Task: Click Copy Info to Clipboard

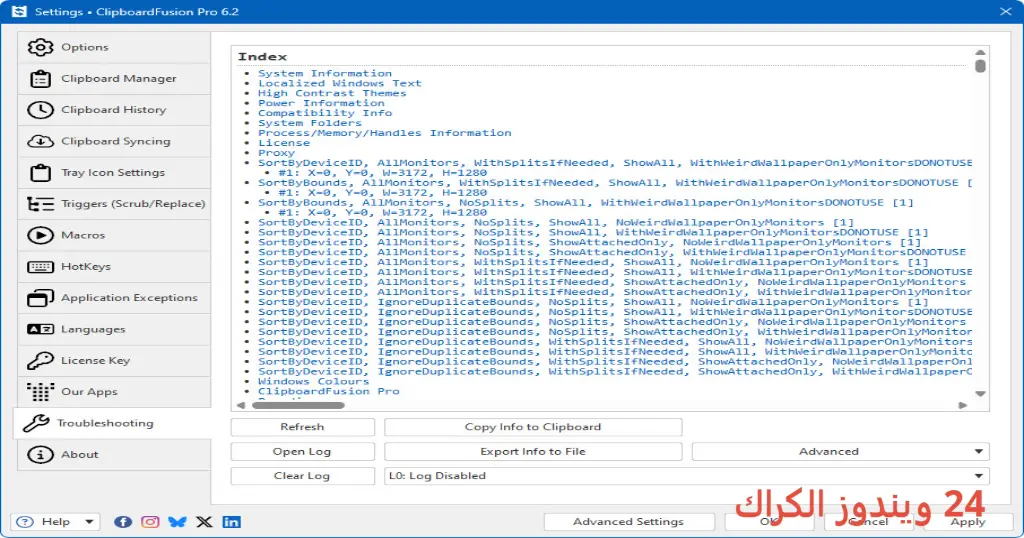Action: (x=533, y=427)
